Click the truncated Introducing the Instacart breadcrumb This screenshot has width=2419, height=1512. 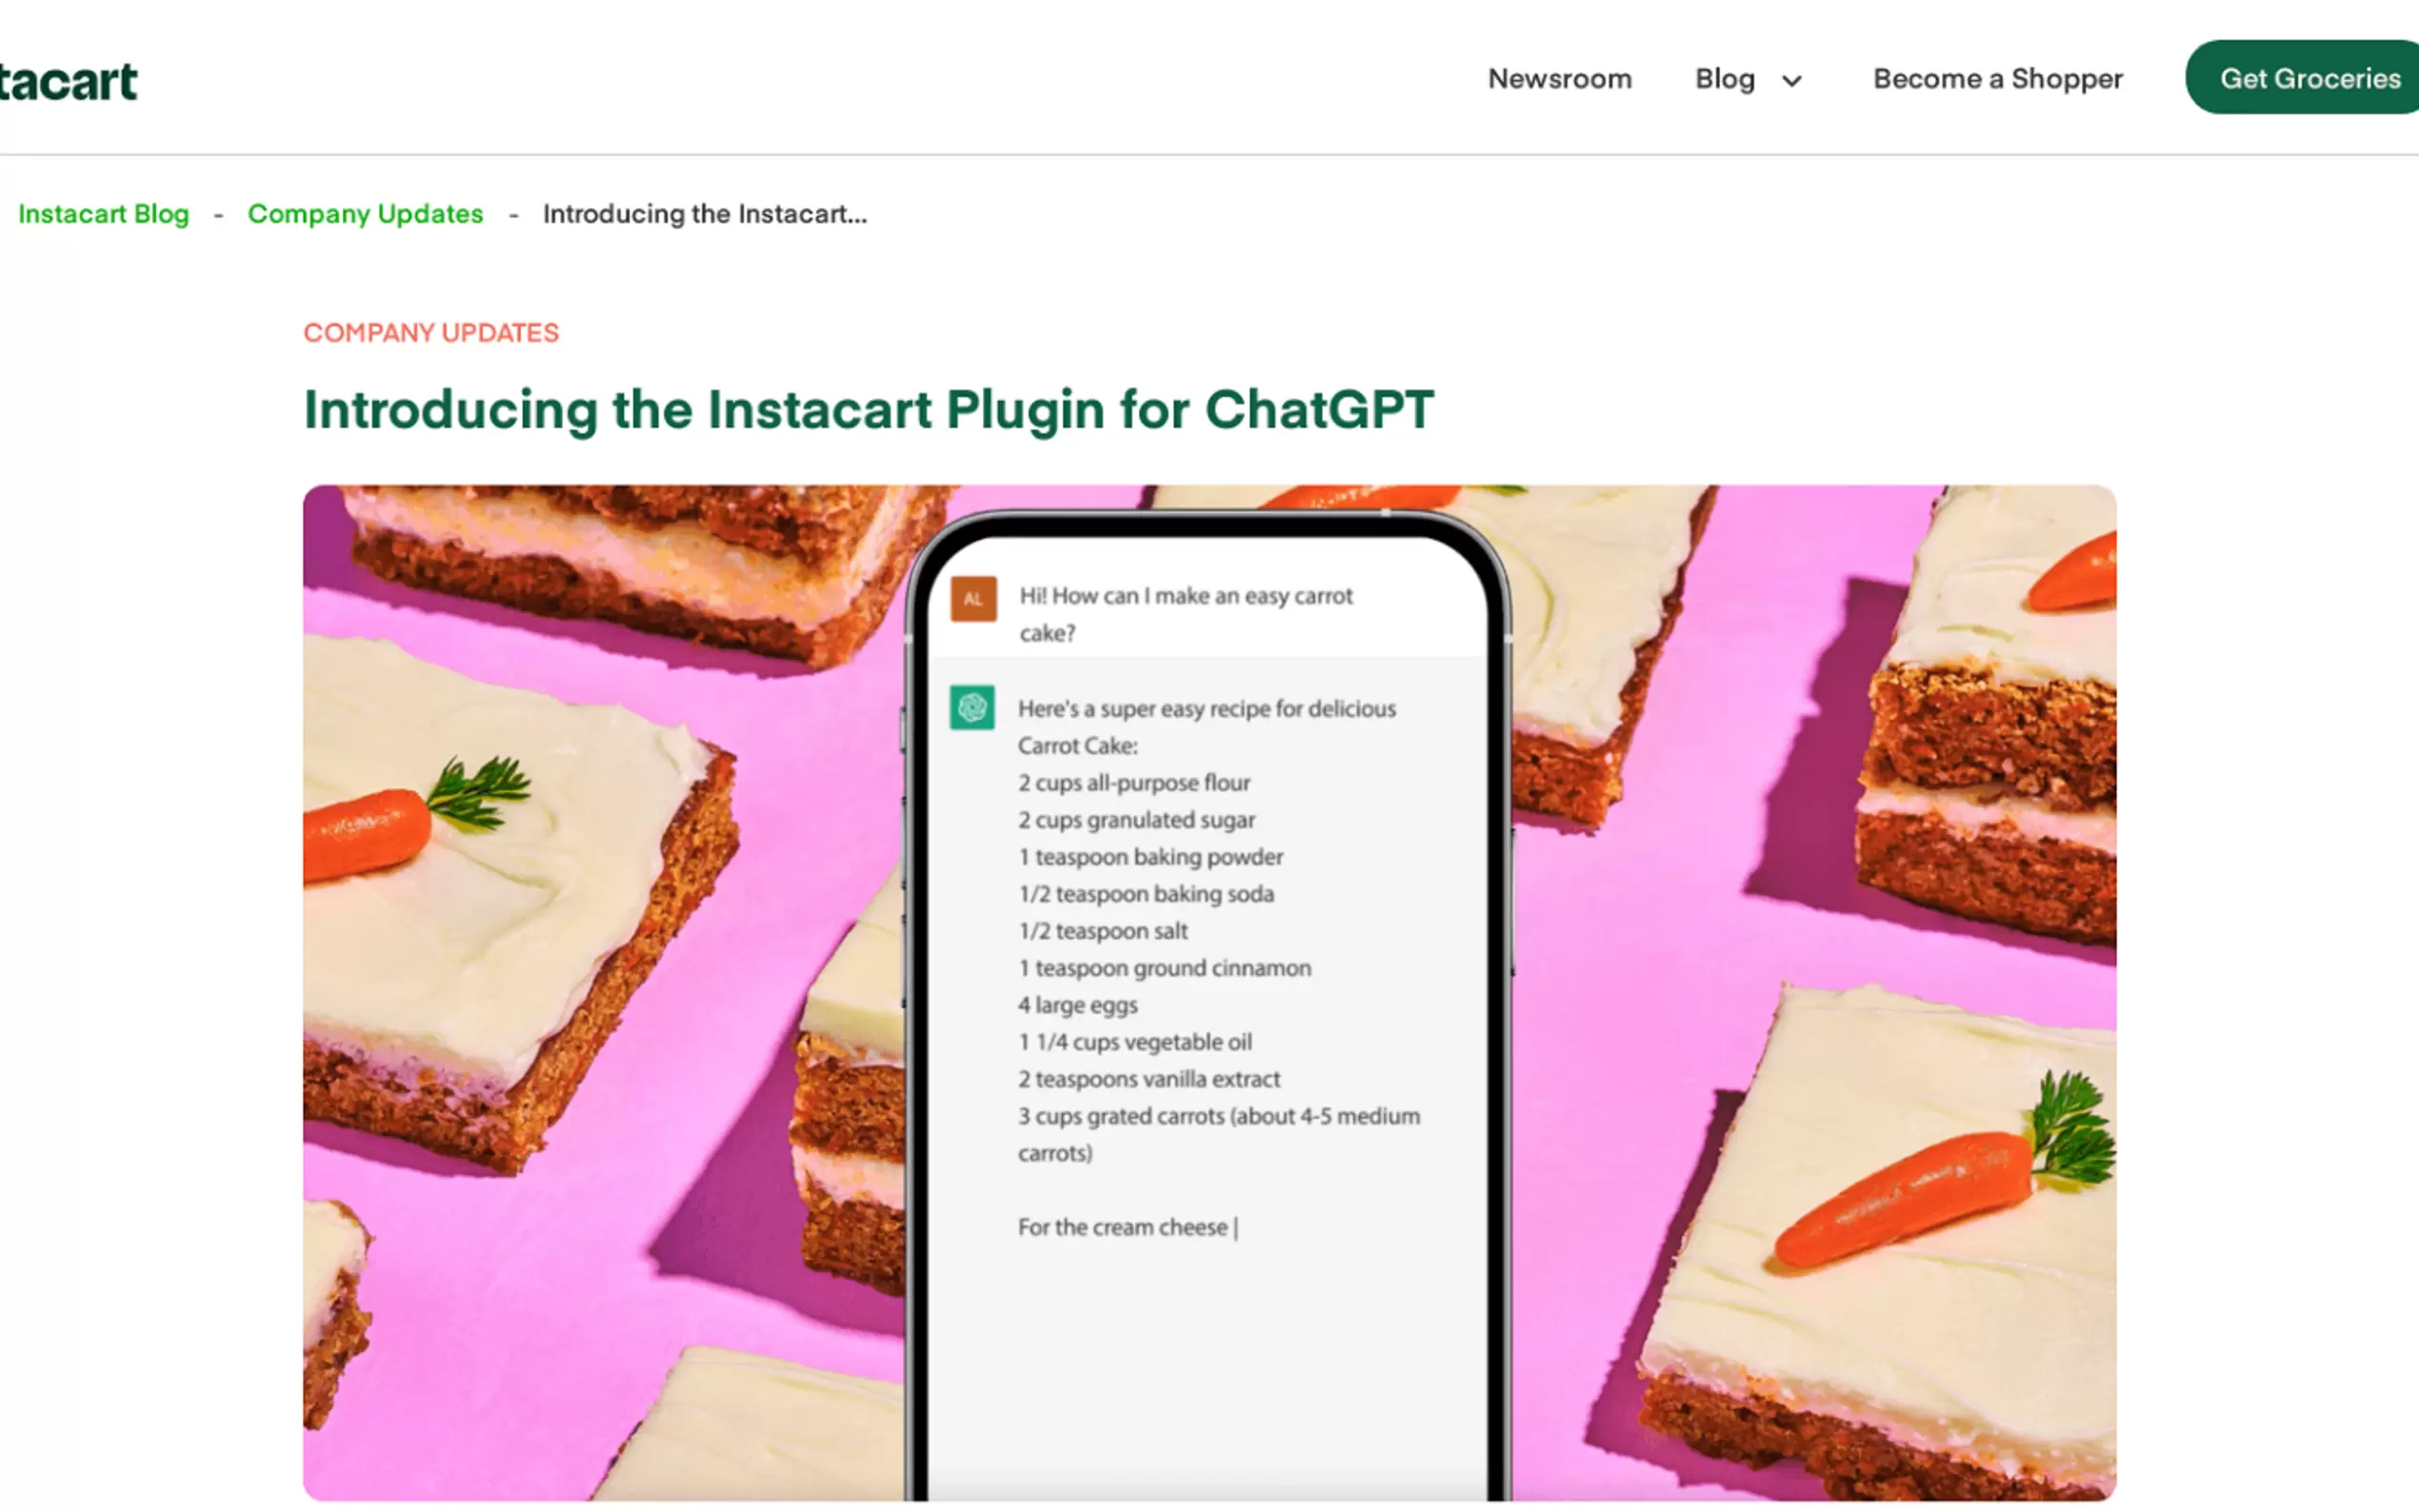coord(705,214)
